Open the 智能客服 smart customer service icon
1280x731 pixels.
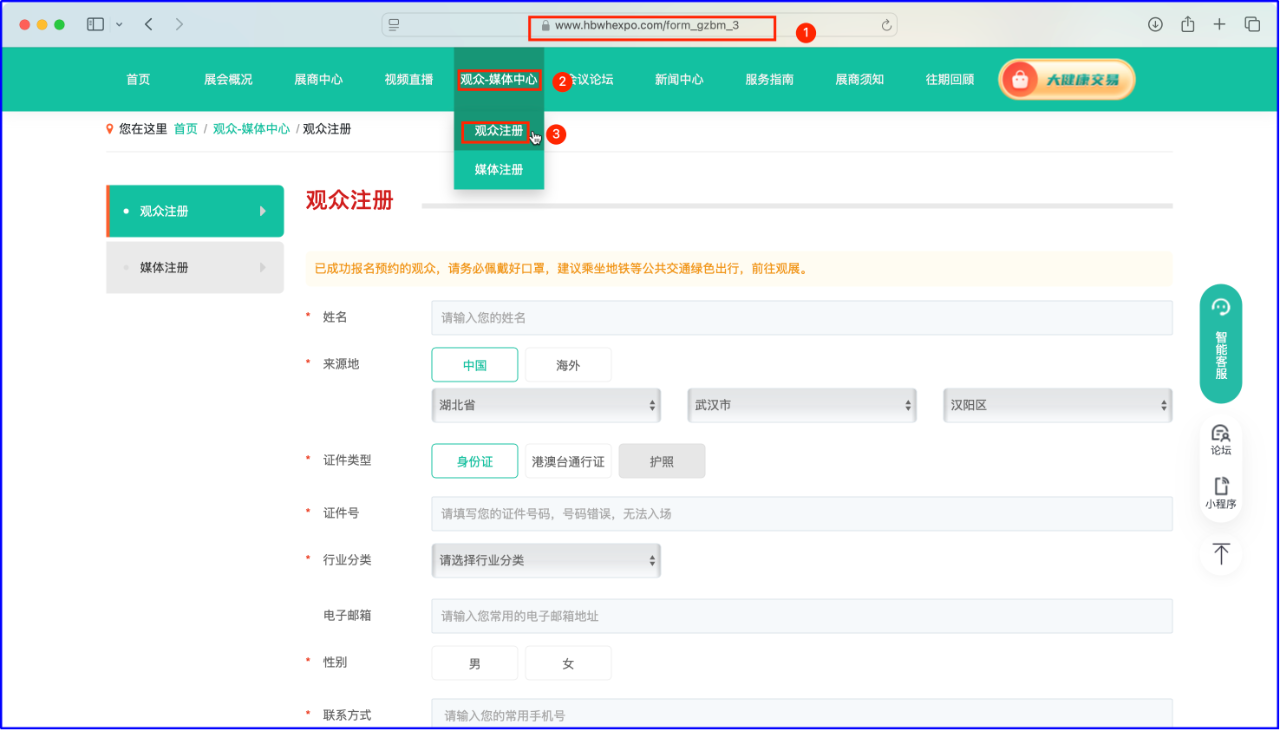pos(1220,343)
